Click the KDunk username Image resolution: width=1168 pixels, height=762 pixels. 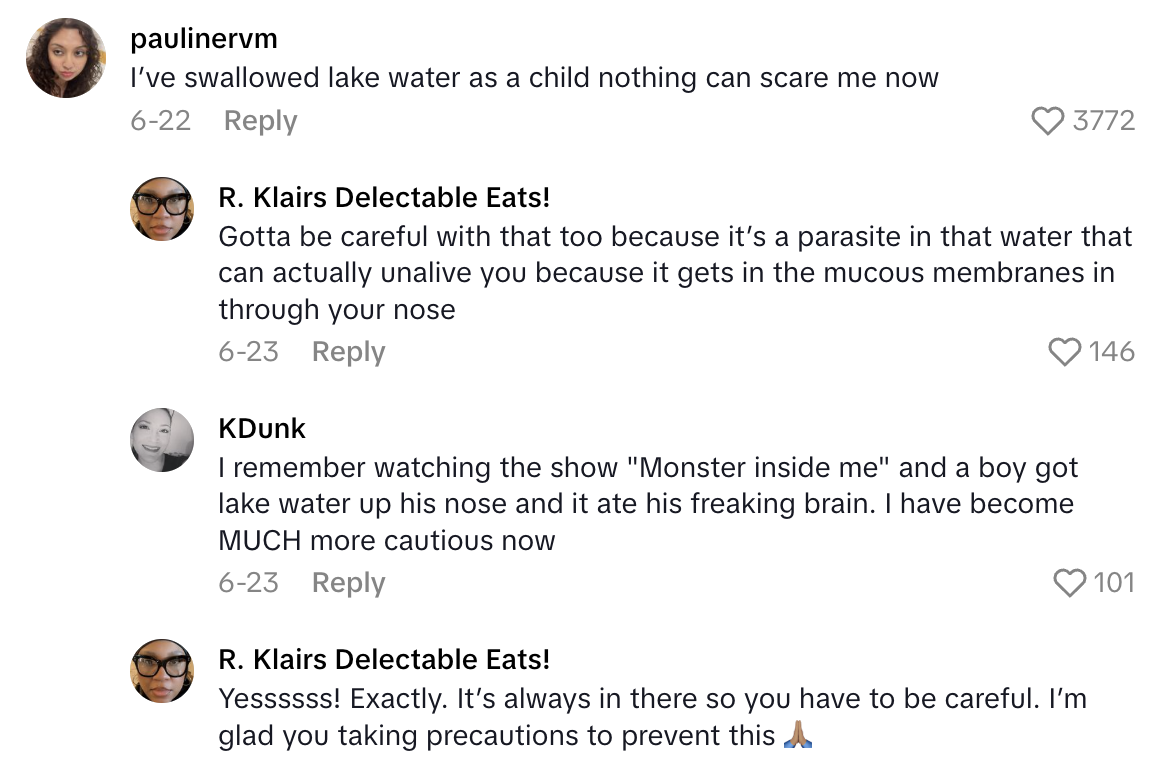pyautogui.click(x=261, y=428)
